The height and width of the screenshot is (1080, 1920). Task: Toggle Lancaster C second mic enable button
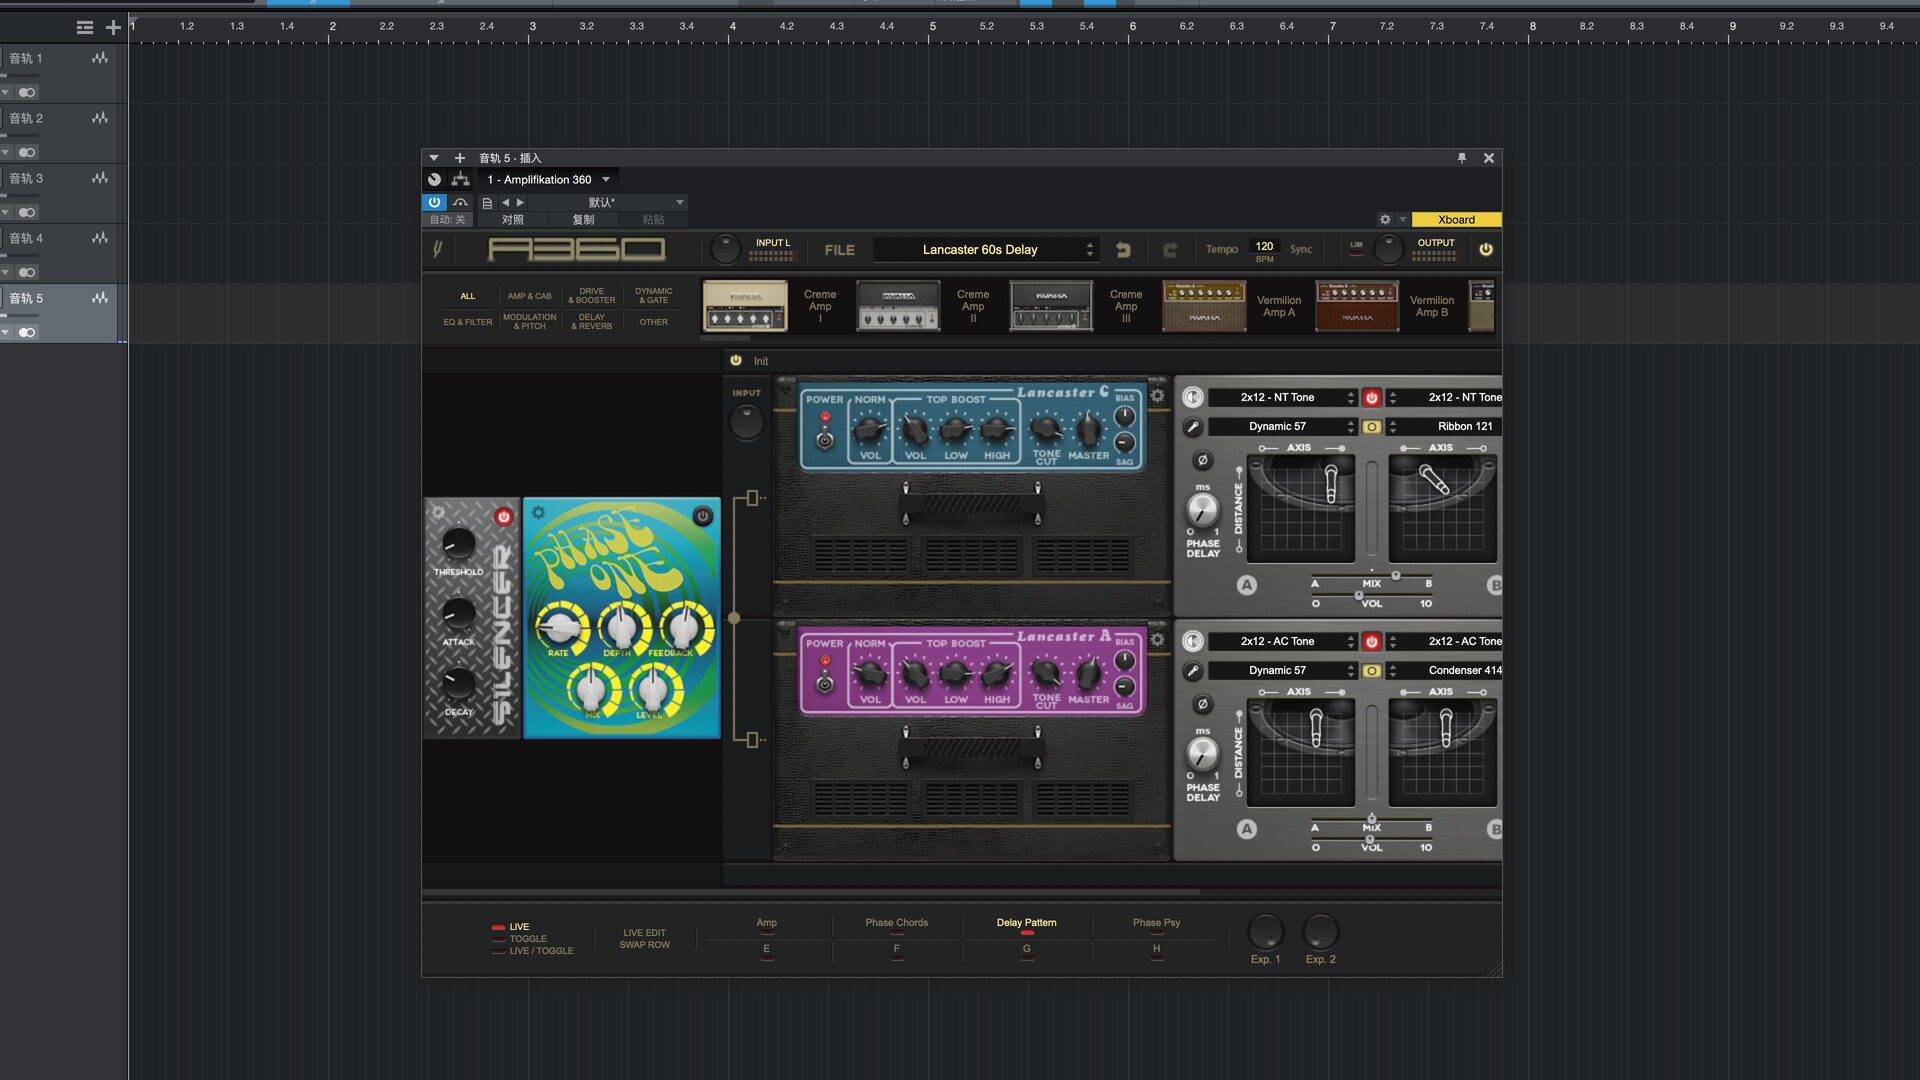[1372, 427]
